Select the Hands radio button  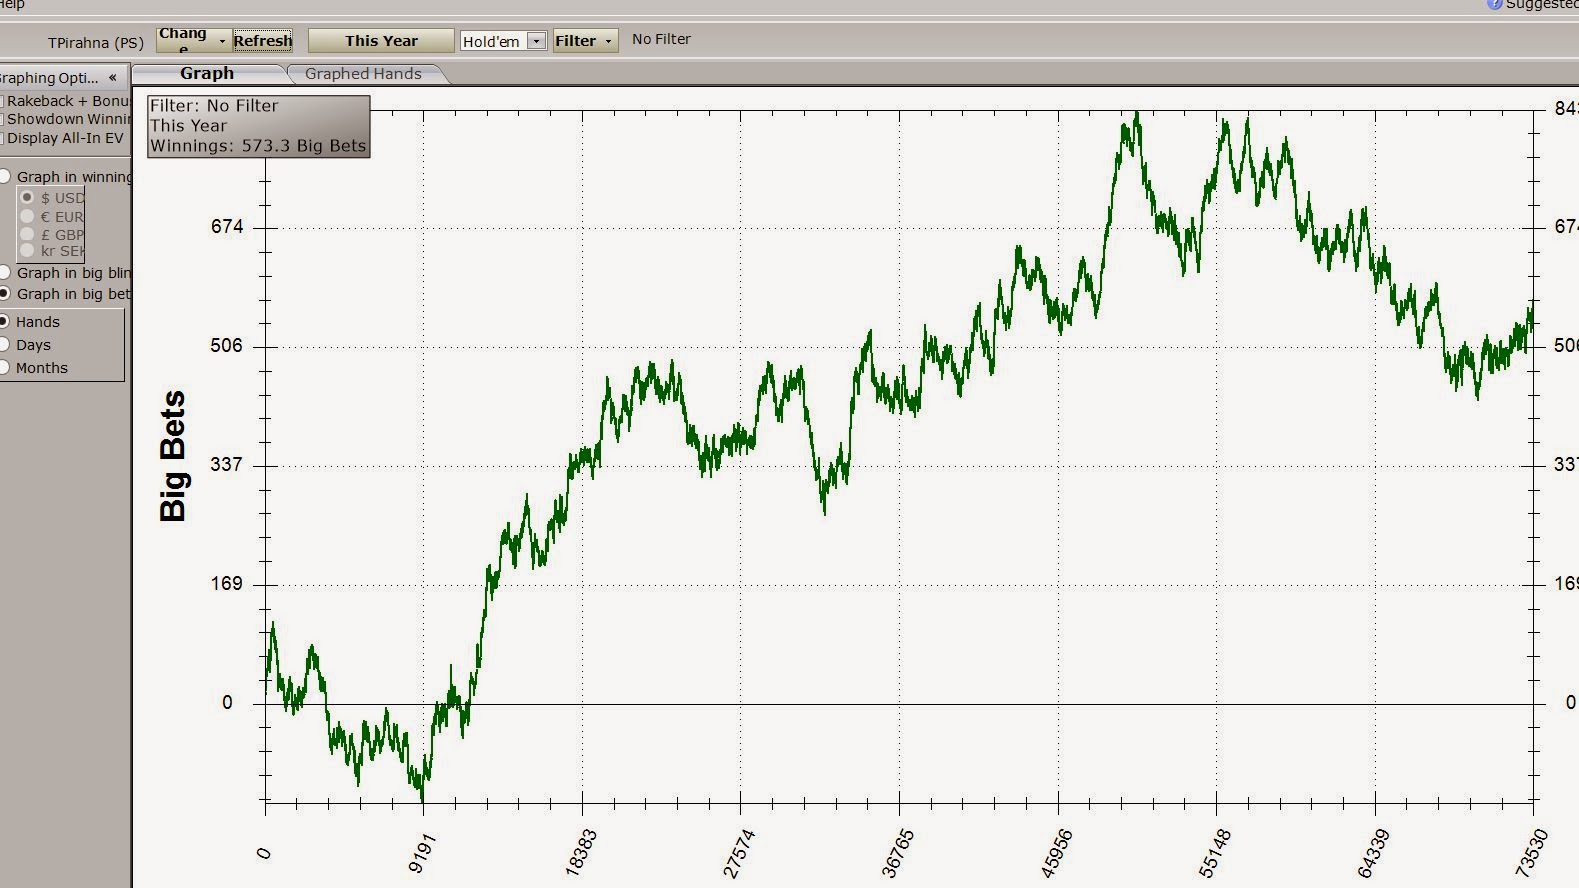[5, 321]
